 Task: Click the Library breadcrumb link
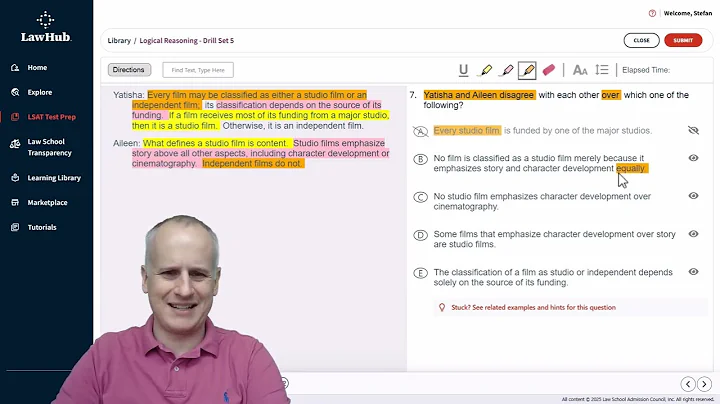tap(119, 40)
